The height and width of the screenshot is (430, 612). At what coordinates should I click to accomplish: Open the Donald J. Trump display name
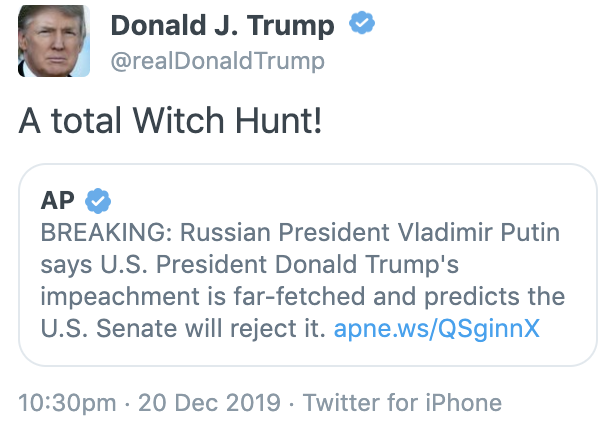pyautogui.click(x=222, y=24)
